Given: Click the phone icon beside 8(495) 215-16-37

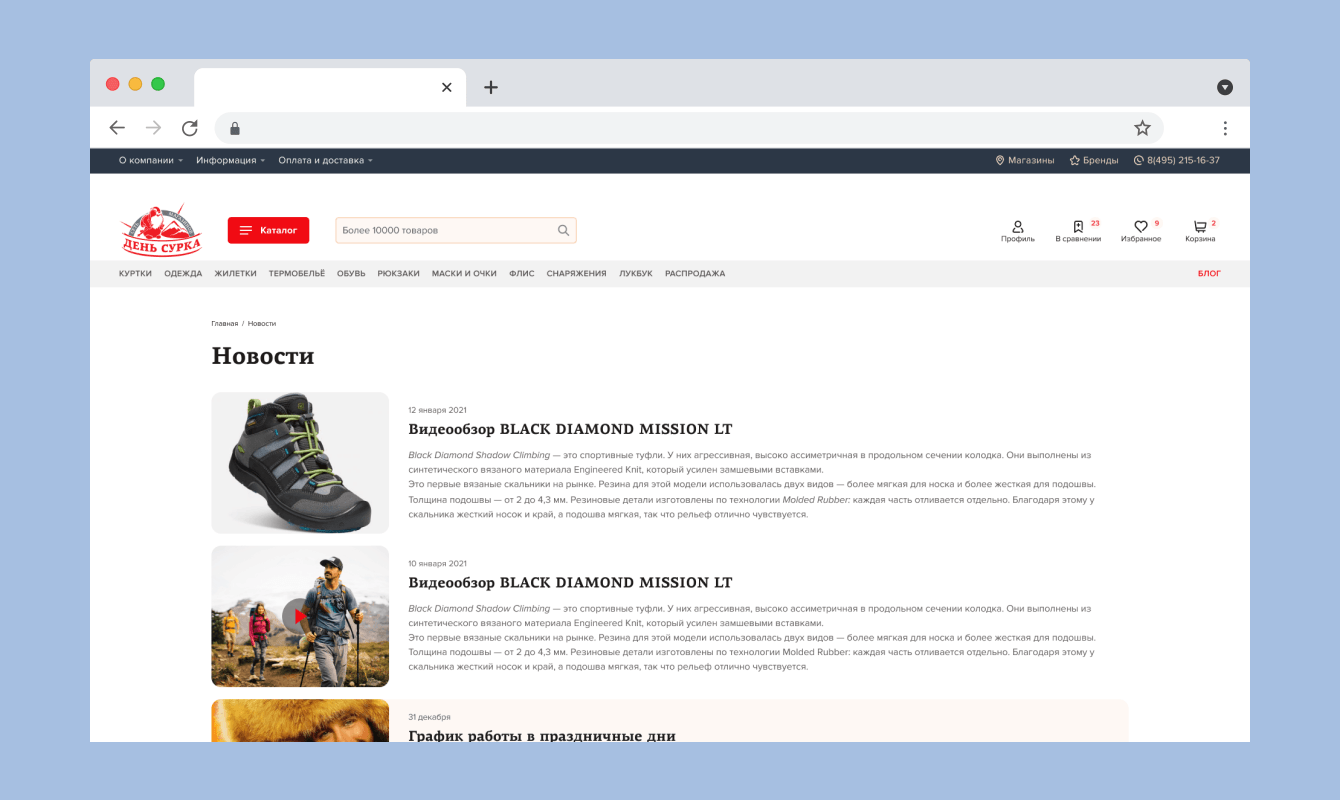Looking at the screenshot, I should point(1138,160).
